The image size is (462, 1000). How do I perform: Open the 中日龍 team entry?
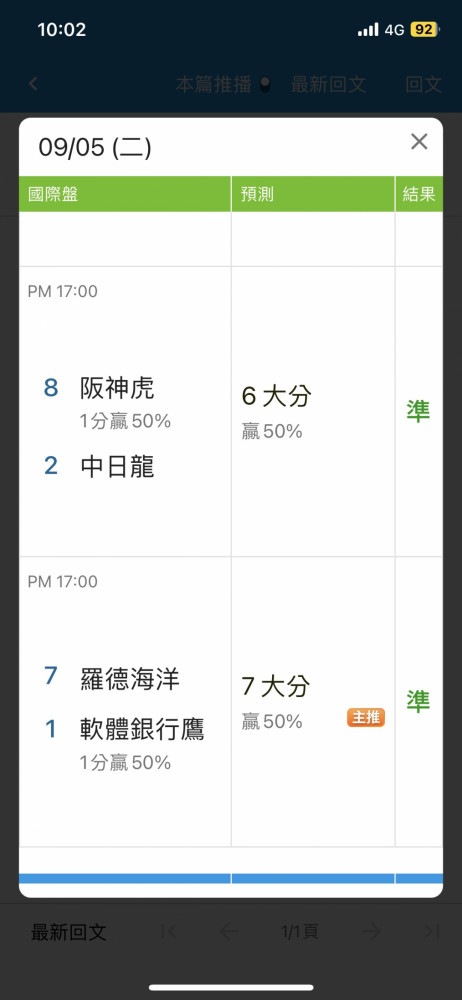coord(117,467)
